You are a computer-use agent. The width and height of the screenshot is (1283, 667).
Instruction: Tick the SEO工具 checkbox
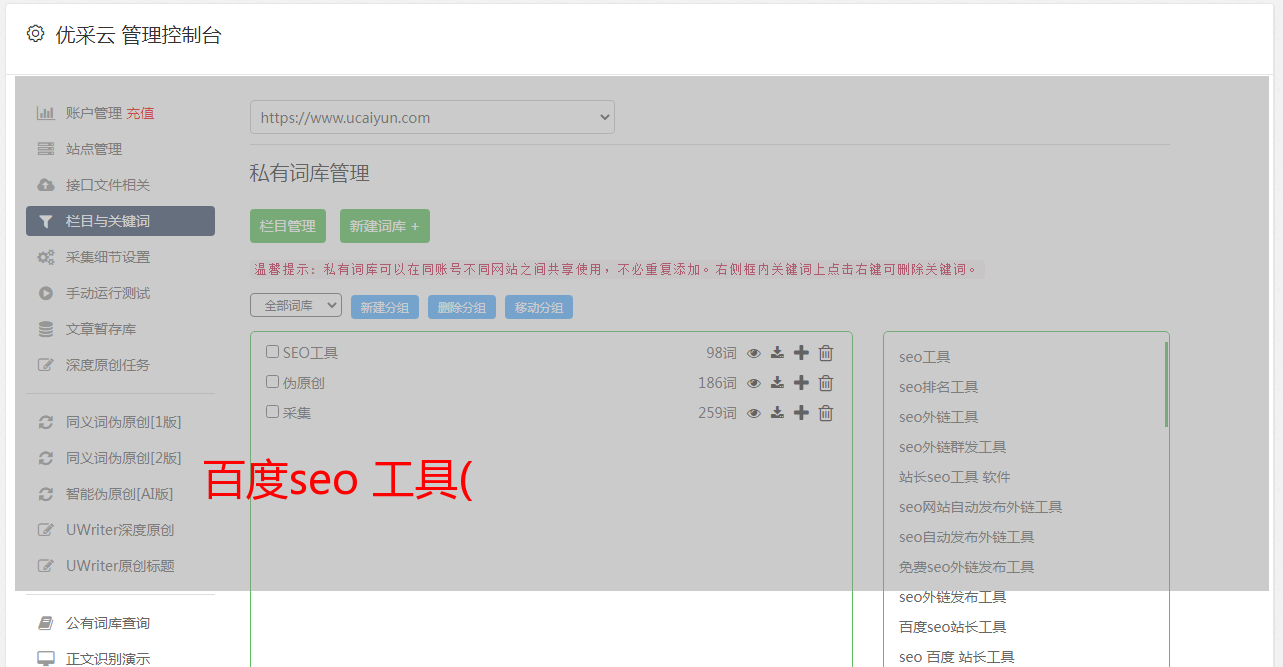272,352
